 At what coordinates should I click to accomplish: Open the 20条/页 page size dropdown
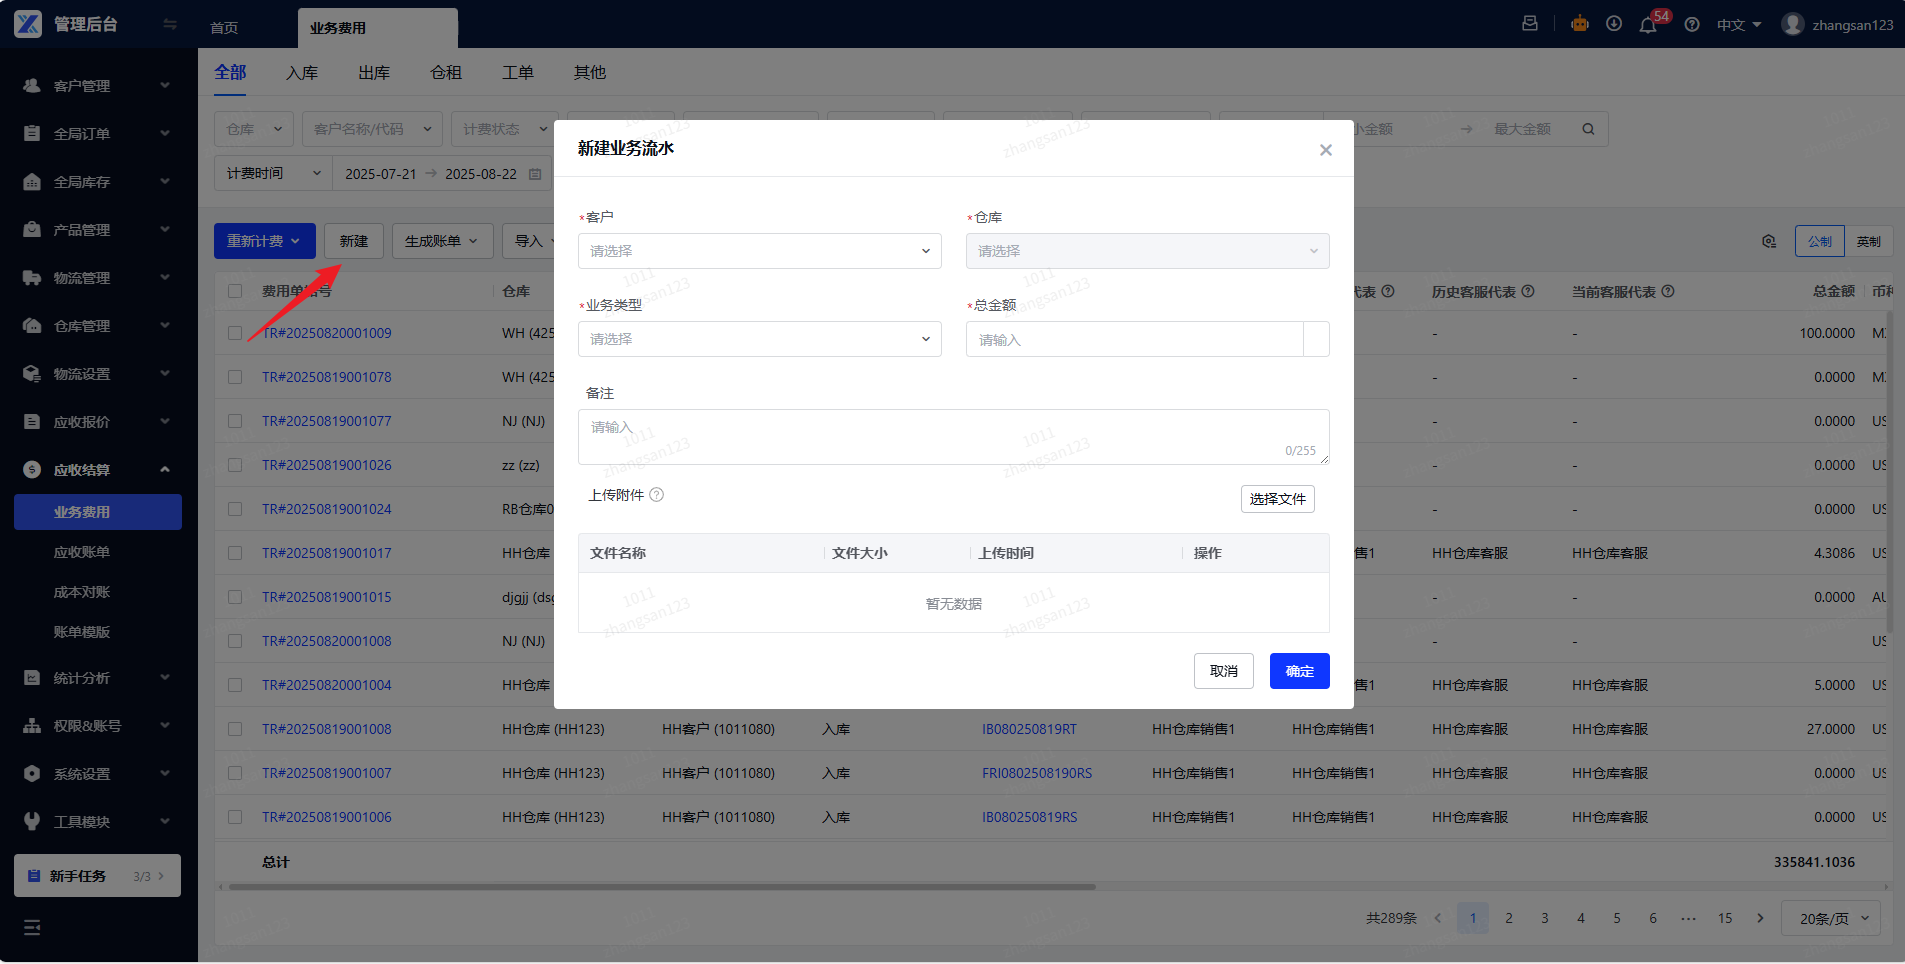pos(1831,918)
